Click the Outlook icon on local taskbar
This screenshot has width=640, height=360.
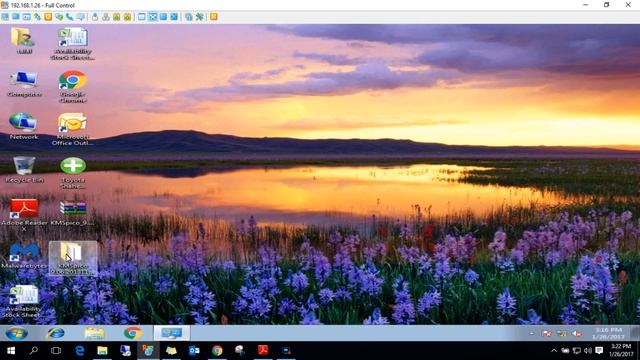[x=194, y=351]
